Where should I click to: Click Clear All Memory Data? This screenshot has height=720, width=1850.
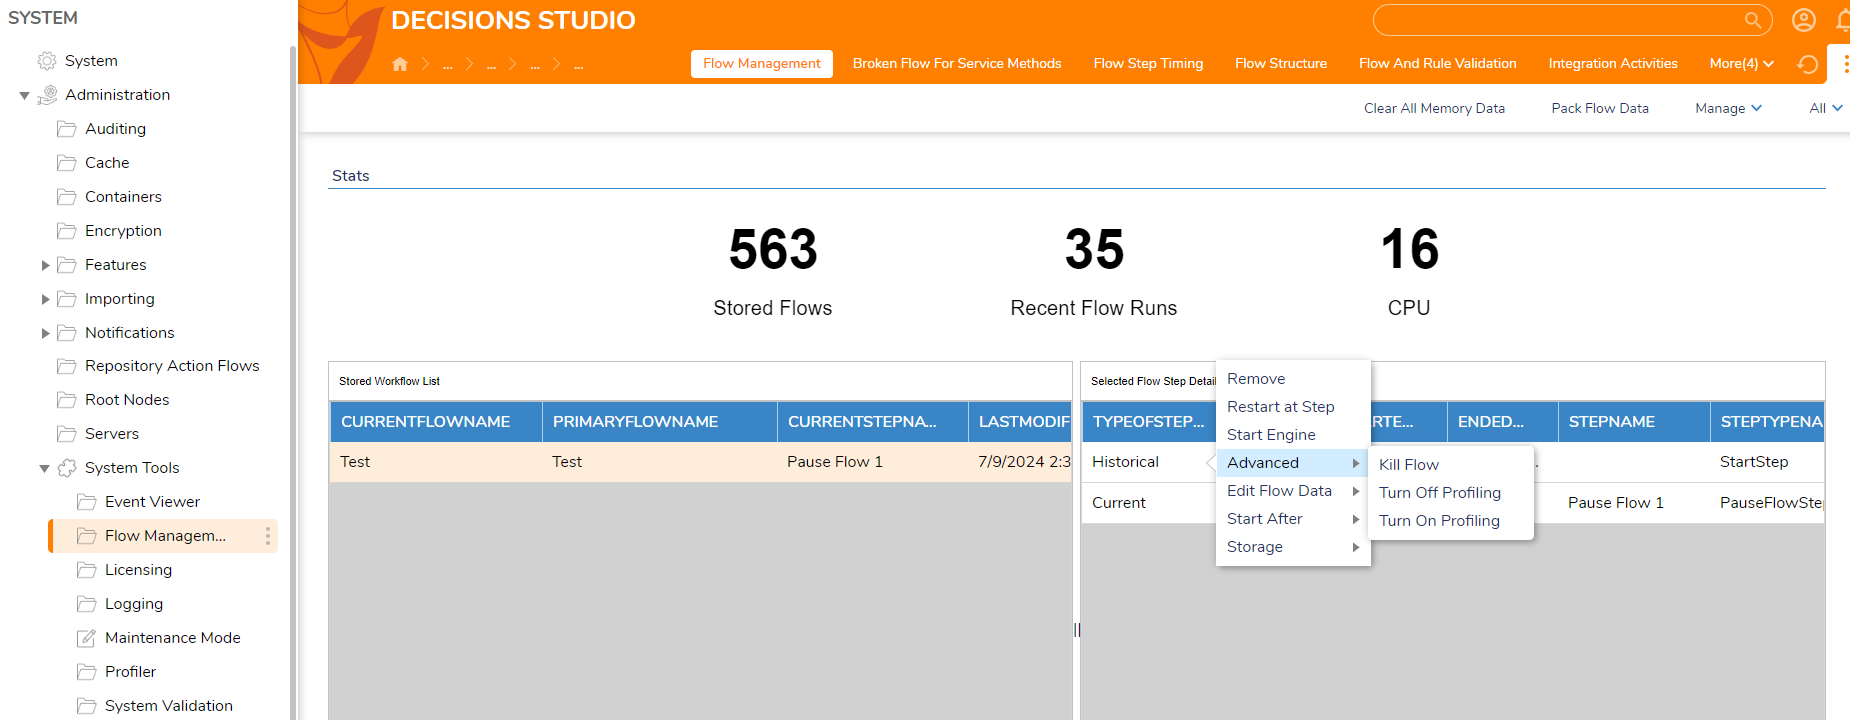[1434, 108]
